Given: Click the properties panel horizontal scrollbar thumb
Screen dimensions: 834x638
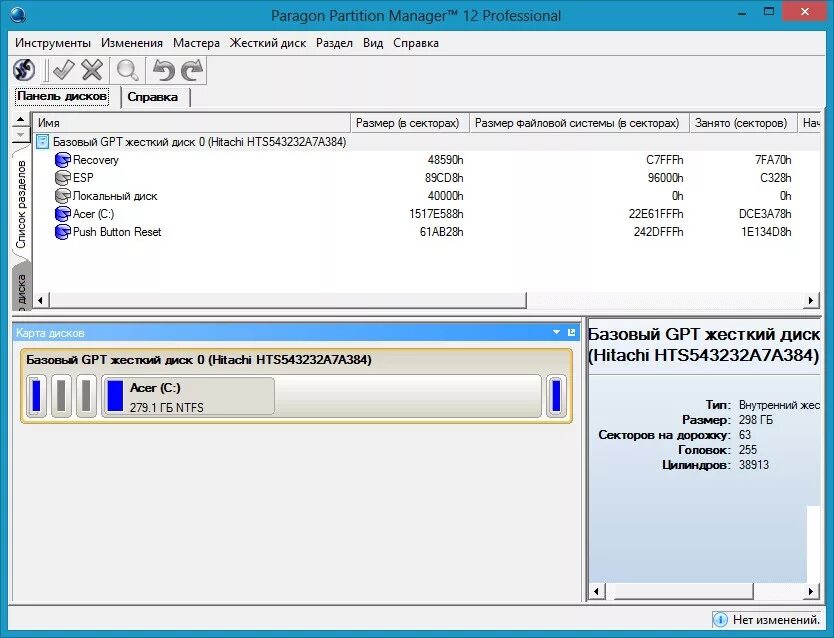Looking at the screenshot, I should (683, 591).
